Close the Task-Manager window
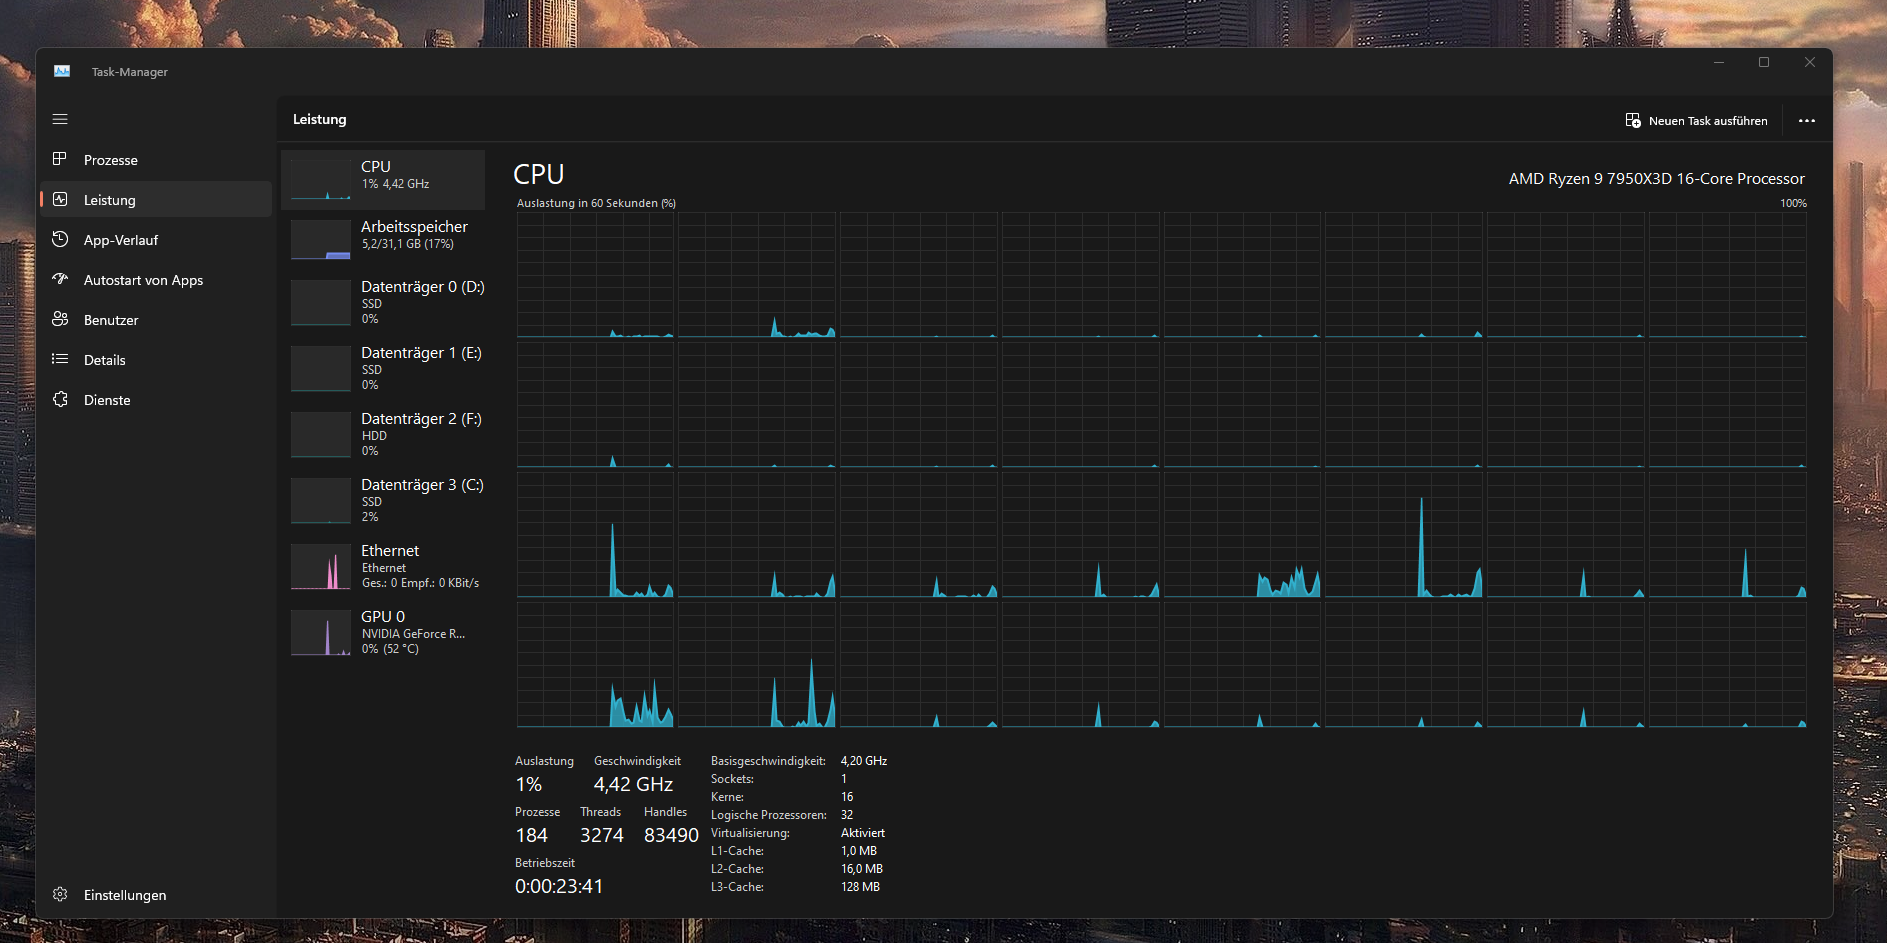The height and width of the screenshot is (943, 1887). tap(1810, 62)
